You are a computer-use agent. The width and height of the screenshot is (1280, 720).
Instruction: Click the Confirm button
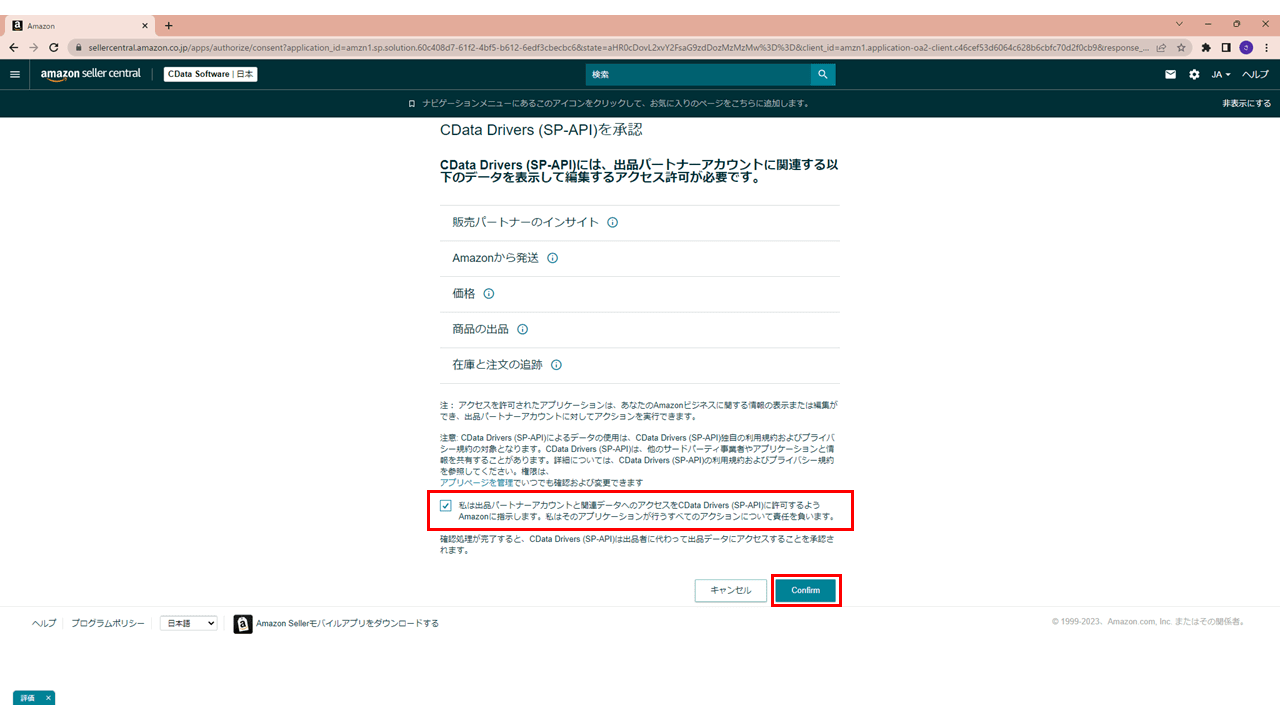pyautogui.click(x=805, y=590)
